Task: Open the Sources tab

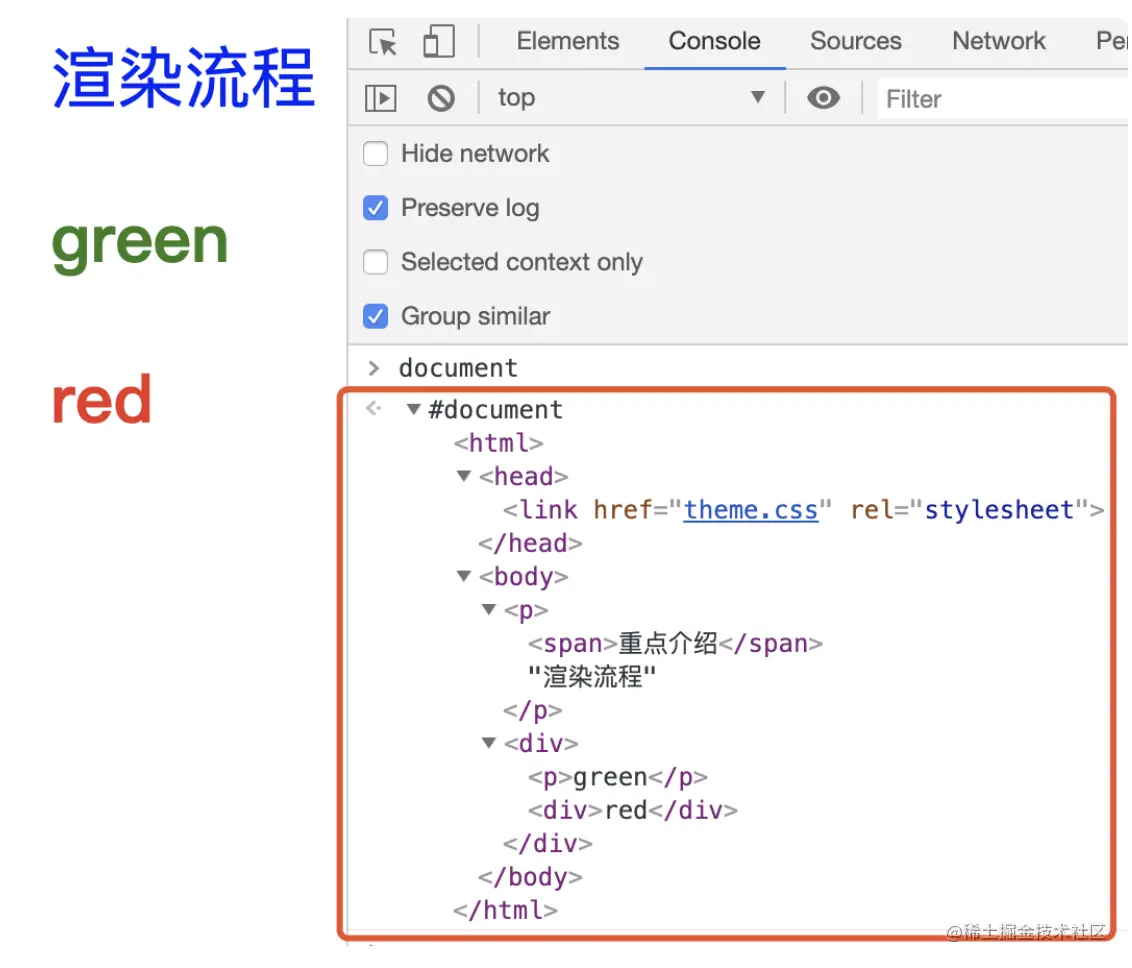Action: tap(855, 41)
